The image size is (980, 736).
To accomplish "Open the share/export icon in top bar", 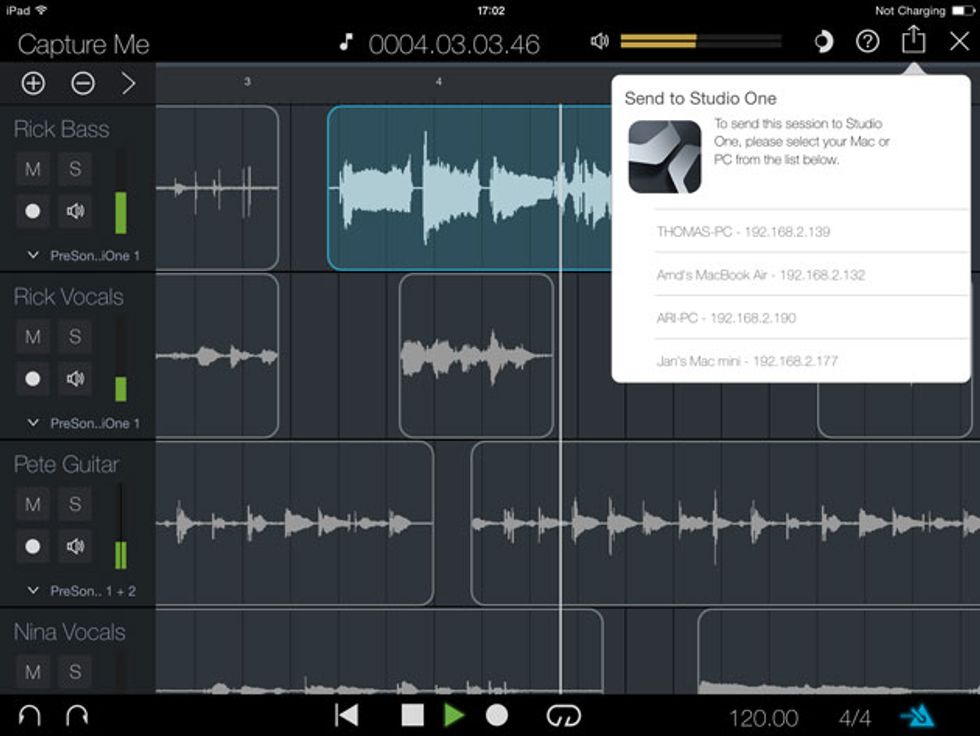I will [912, 41].
